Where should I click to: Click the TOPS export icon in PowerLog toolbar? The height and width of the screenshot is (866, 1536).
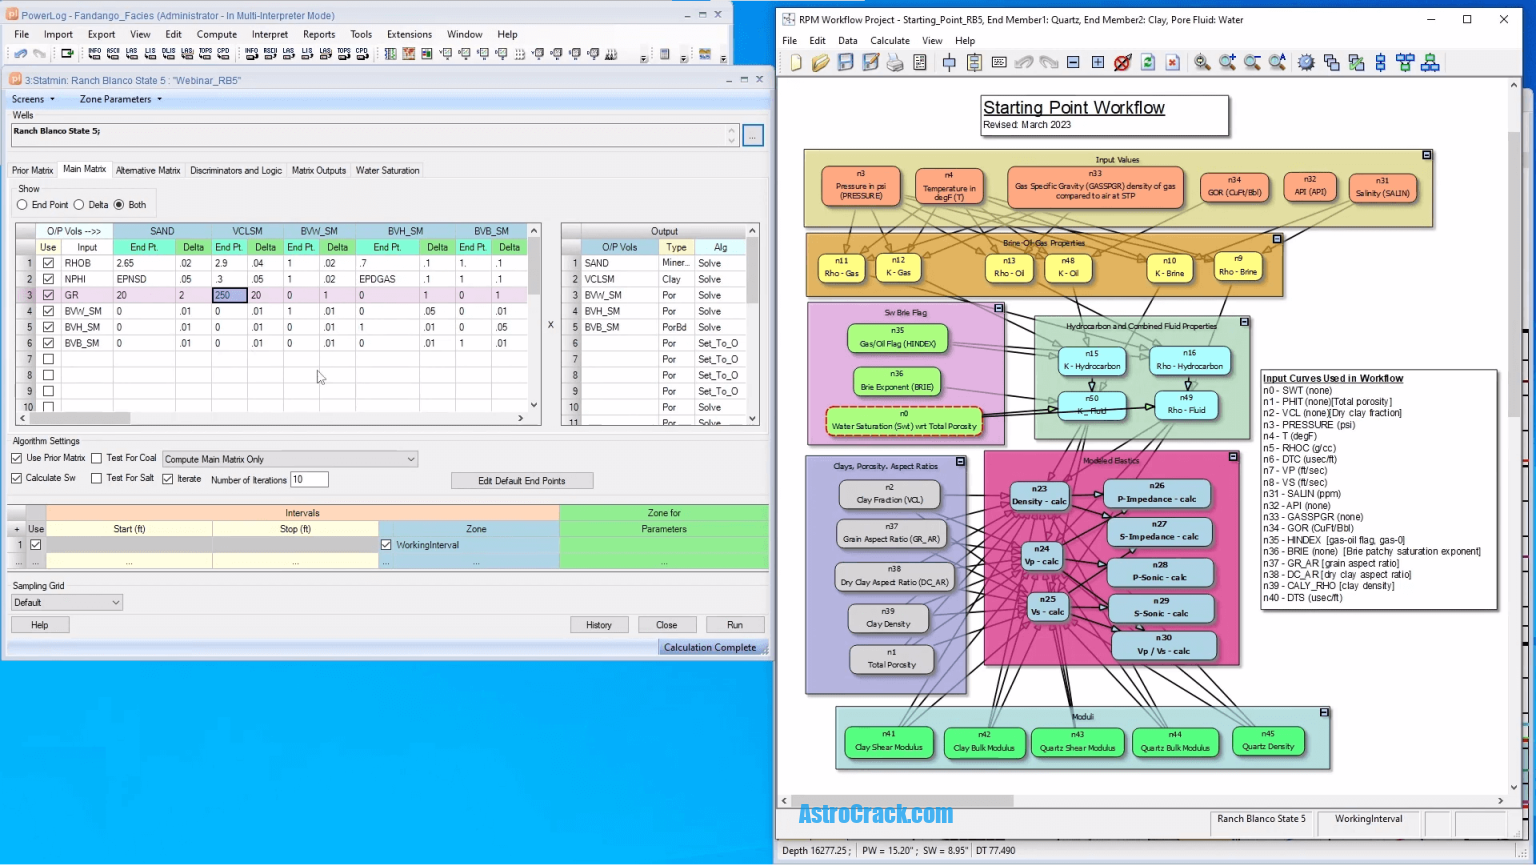[343, 53]
